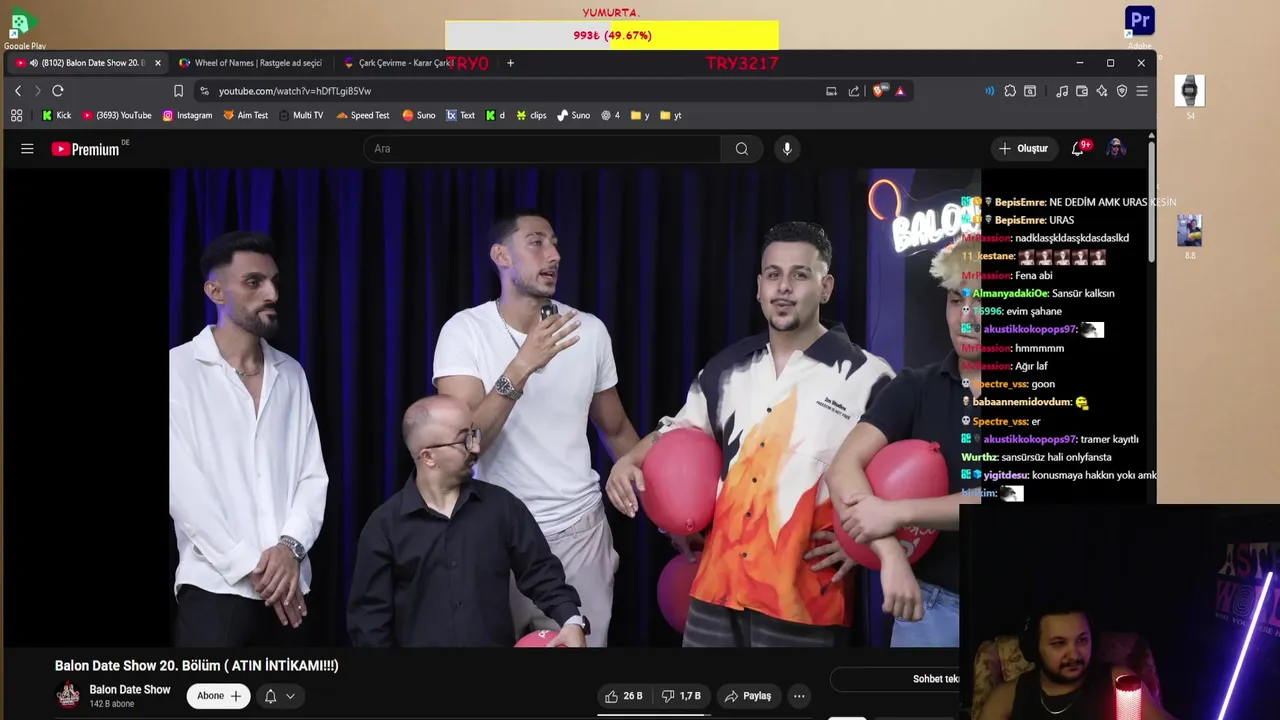Open the Balon Date Show channel name

(x=130, y=690)
